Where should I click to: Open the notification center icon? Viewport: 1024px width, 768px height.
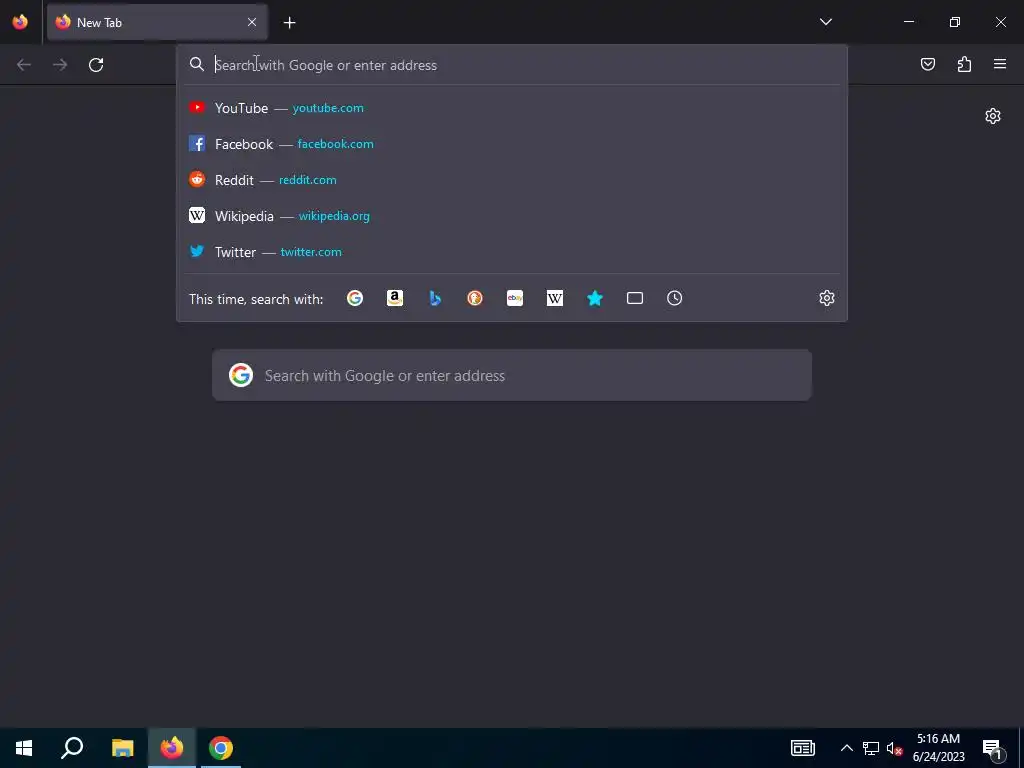tap(992, 748)
